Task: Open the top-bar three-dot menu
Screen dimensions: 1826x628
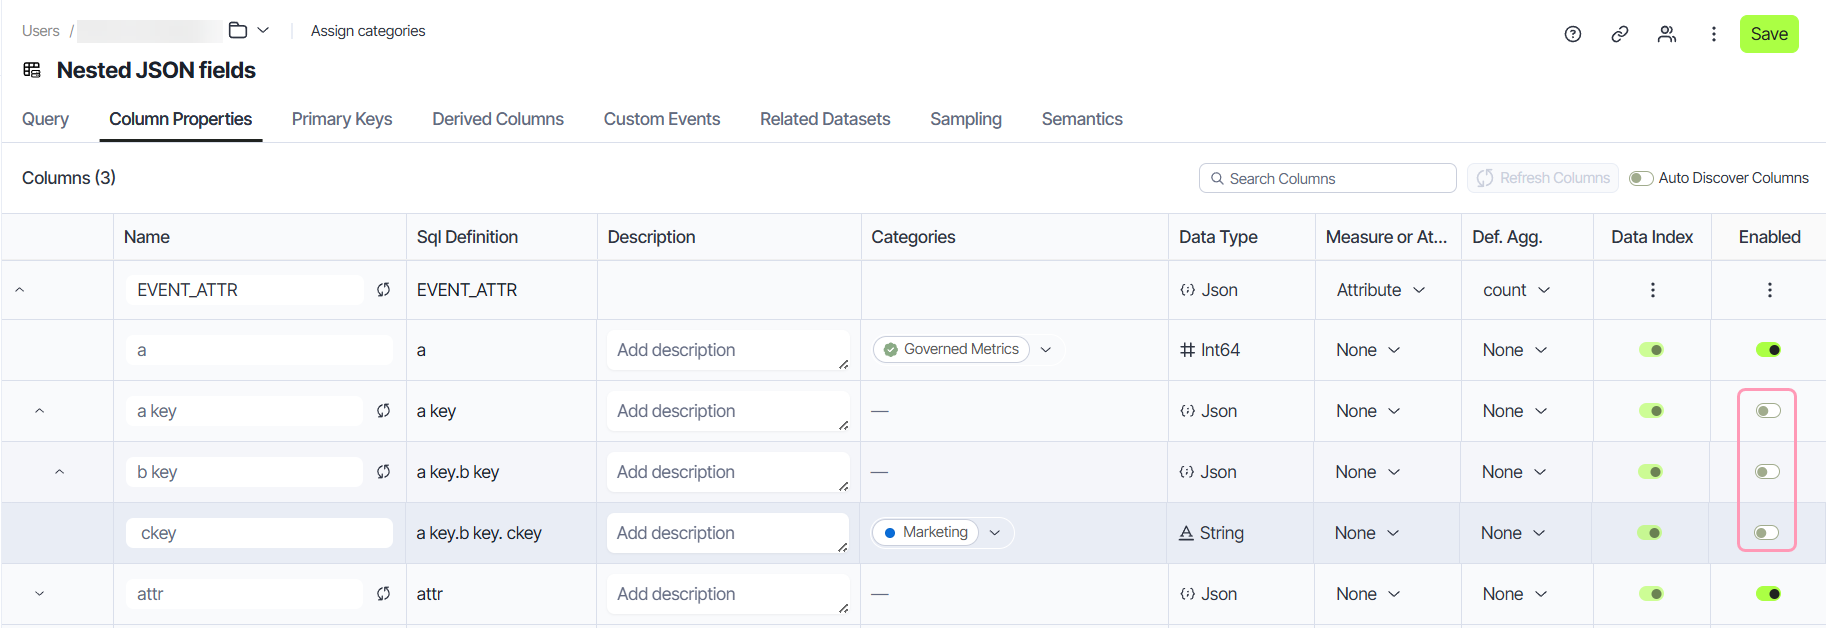Action: [1714, 34]
